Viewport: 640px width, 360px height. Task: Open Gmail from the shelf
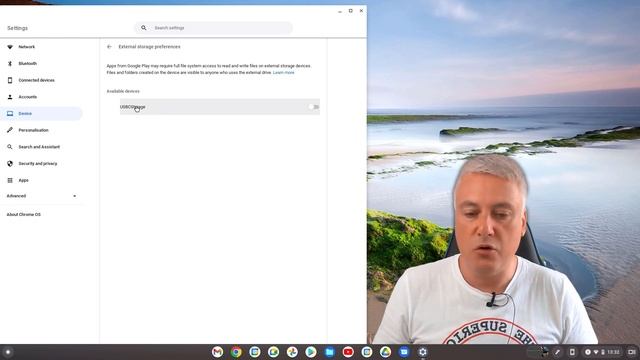[x=218, y=351]
